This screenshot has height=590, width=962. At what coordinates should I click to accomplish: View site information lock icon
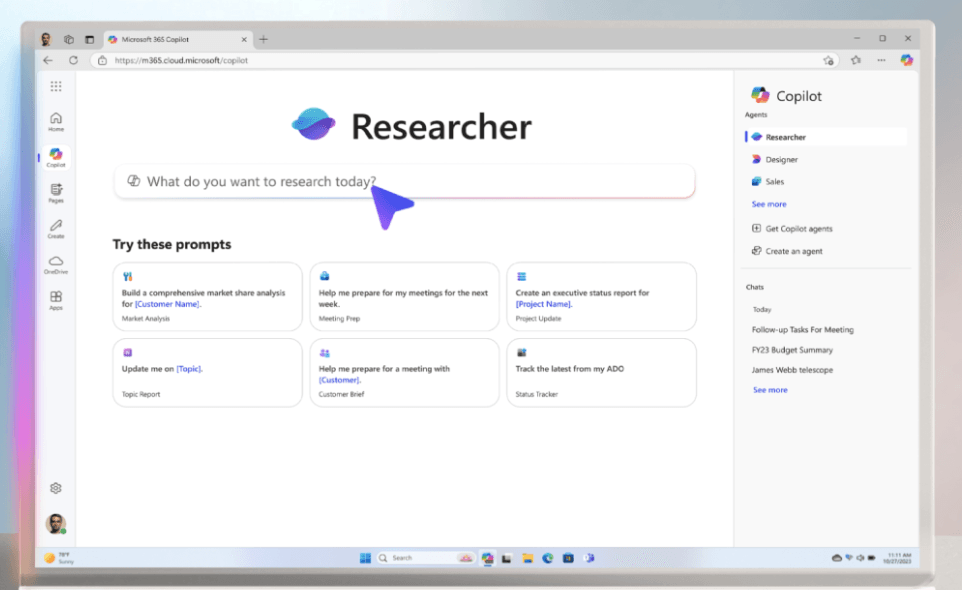tap(102, 60)
